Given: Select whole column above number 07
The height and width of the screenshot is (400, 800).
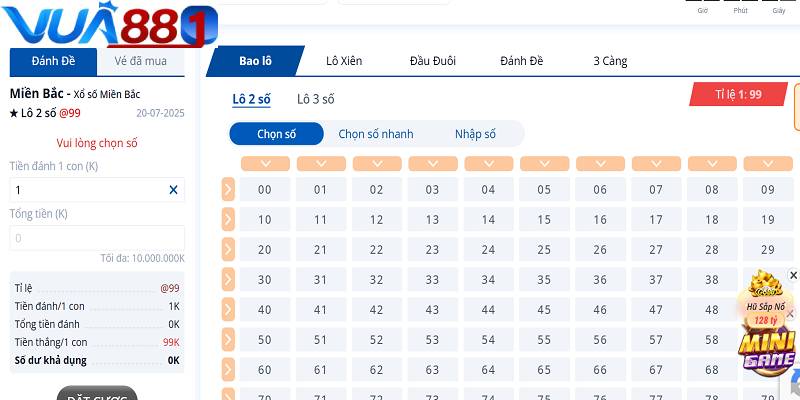Looking at the screenshot, I should coord(656,163).
